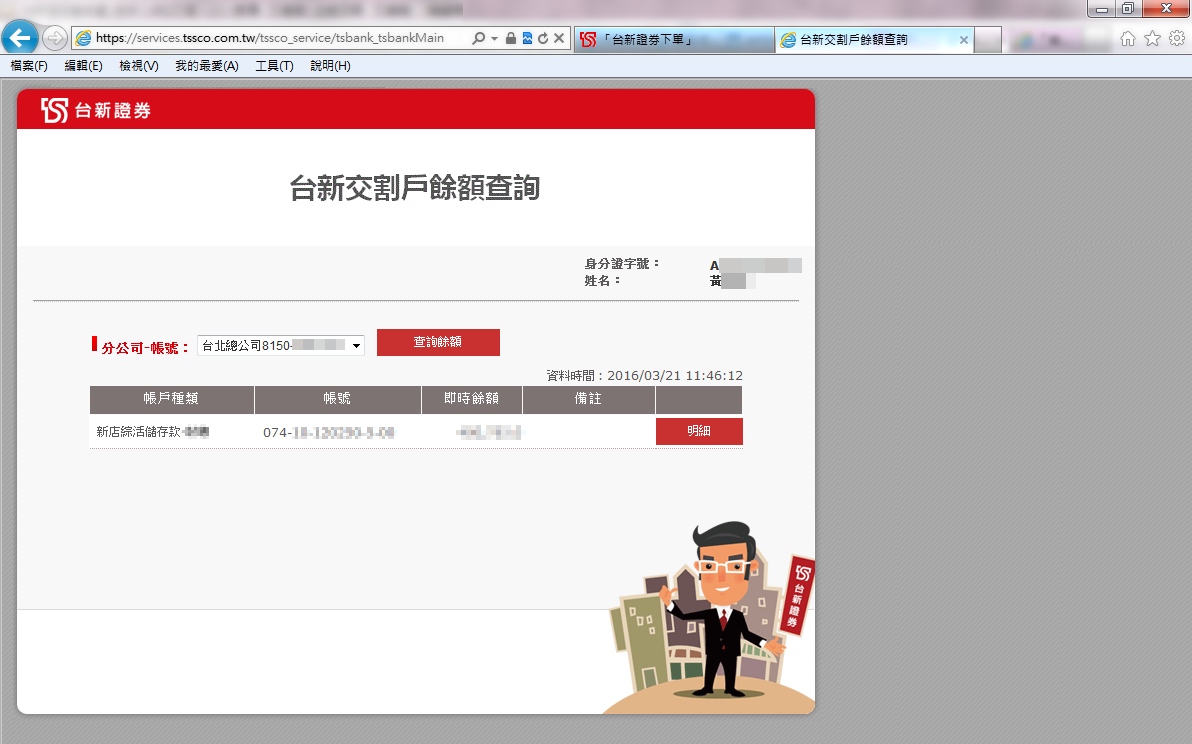Image resolution: width=1192 pixels, height=744 pixels.
Task: Expand the 分公司-帳號 account dropdown
Action: (x=356, y=345)
